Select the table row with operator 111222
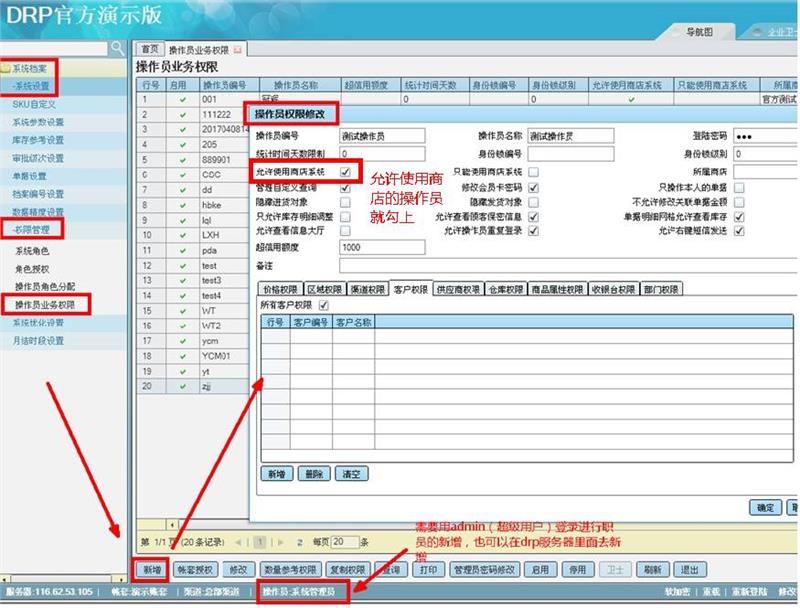 (193, 114)
